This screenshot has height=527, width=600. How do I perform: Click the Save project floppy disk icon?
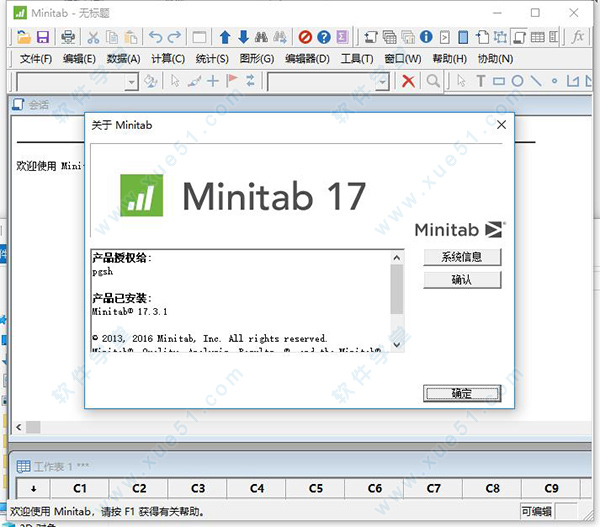[43, 37]
